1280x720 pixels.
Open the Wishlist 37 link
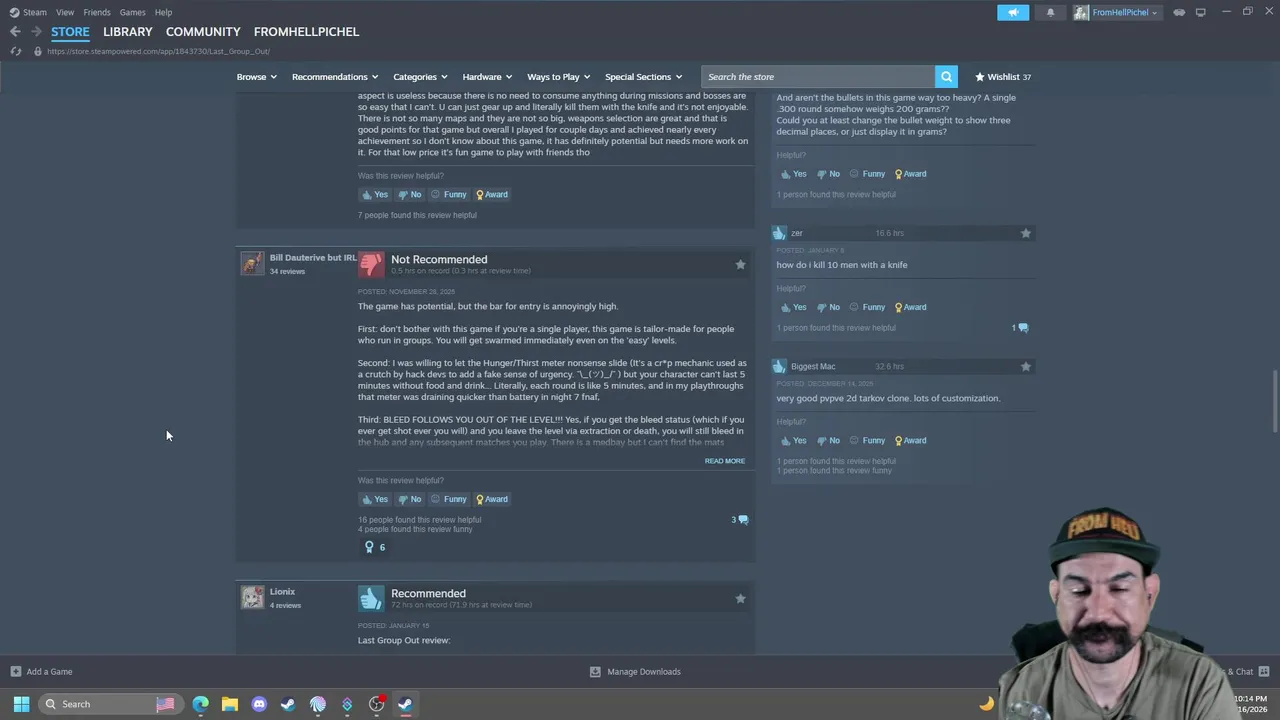pos(1003,77)
